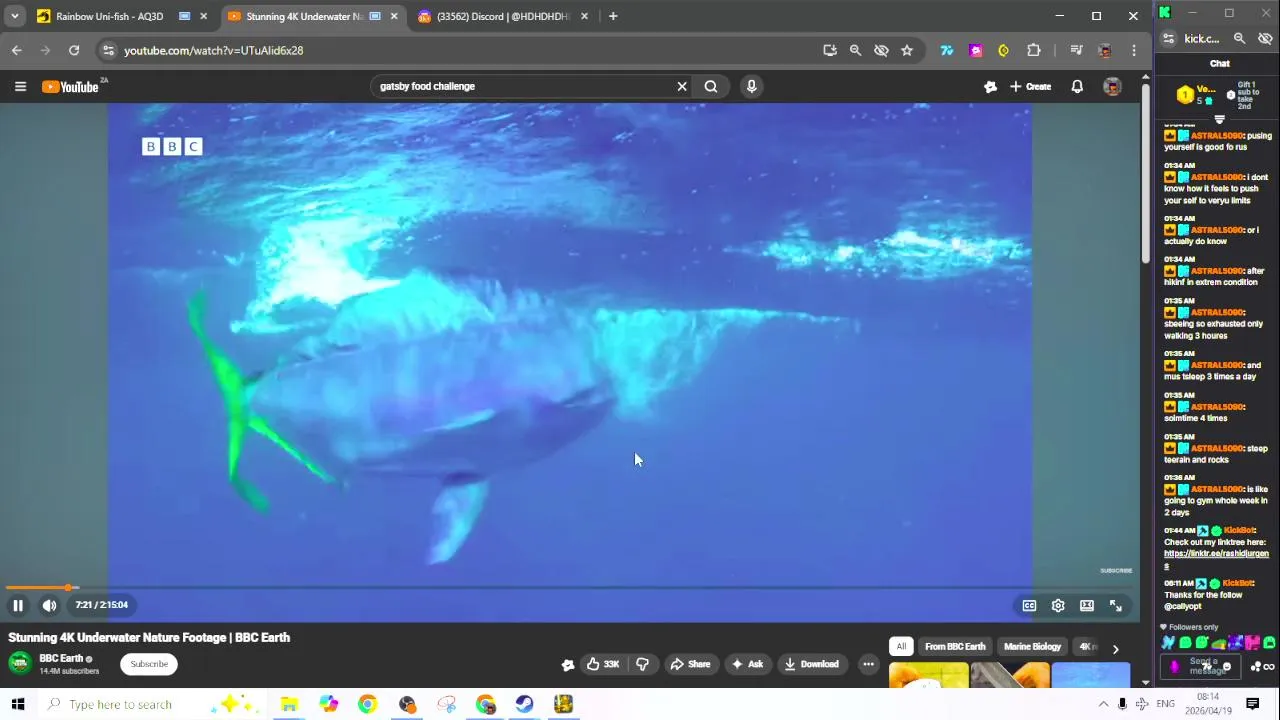Image resolution: width=1280 pixels, height=720 pixels.
Task: Subscribe to the BBC Earth channel
Action: point(149,664)
